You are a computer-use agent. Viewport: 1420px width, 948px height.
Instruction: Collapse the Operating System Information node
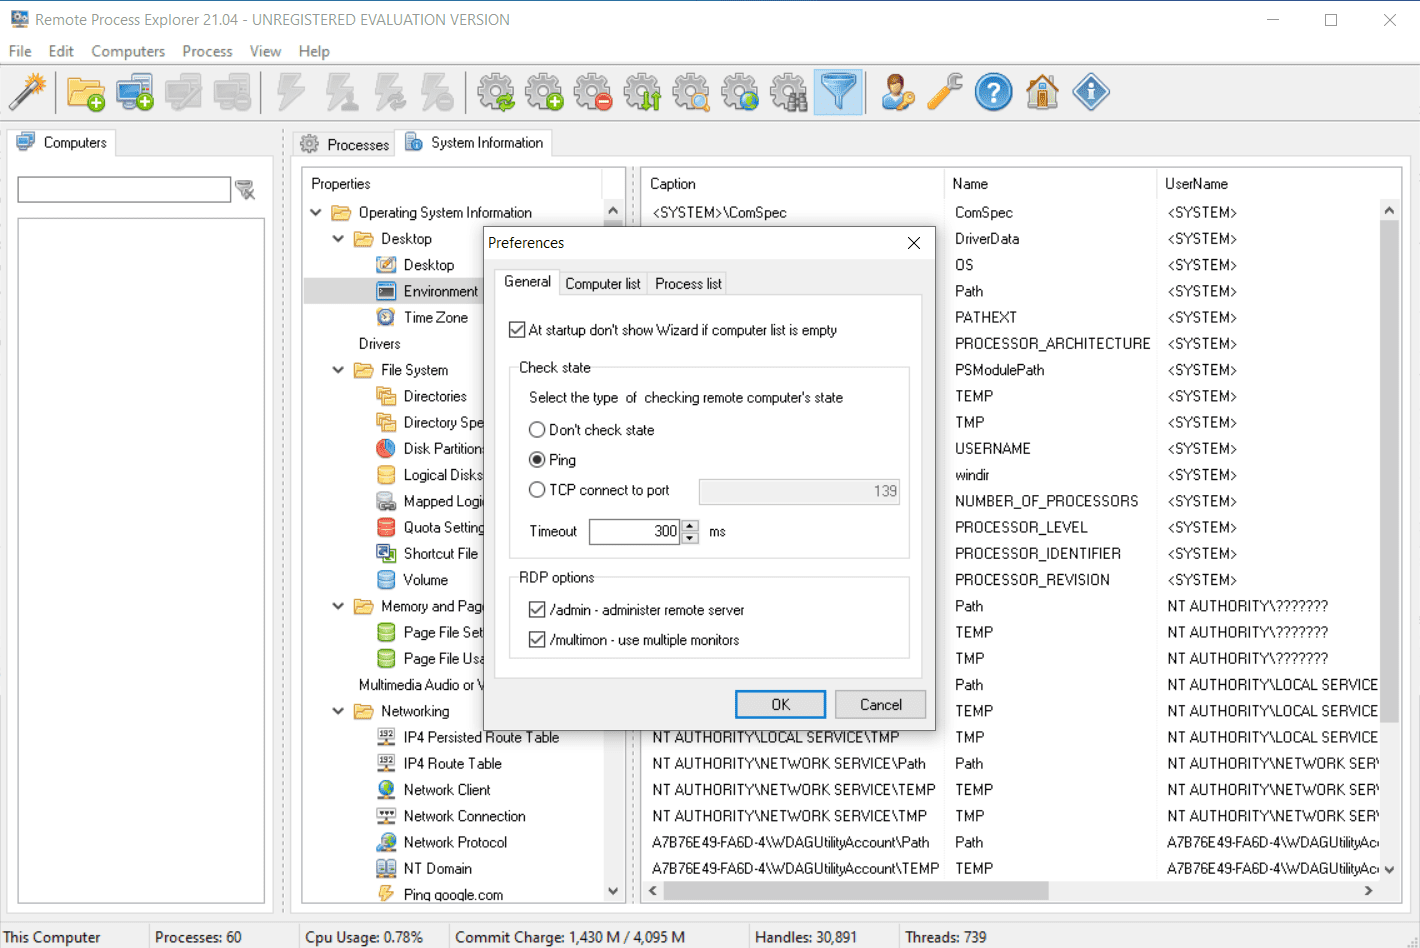pos(316,212)
